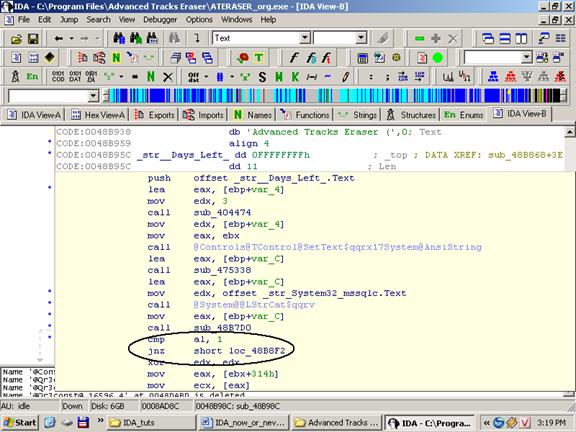Switch to the IDA View-A tab
This screenshot has width=576, height=432.
35,115
